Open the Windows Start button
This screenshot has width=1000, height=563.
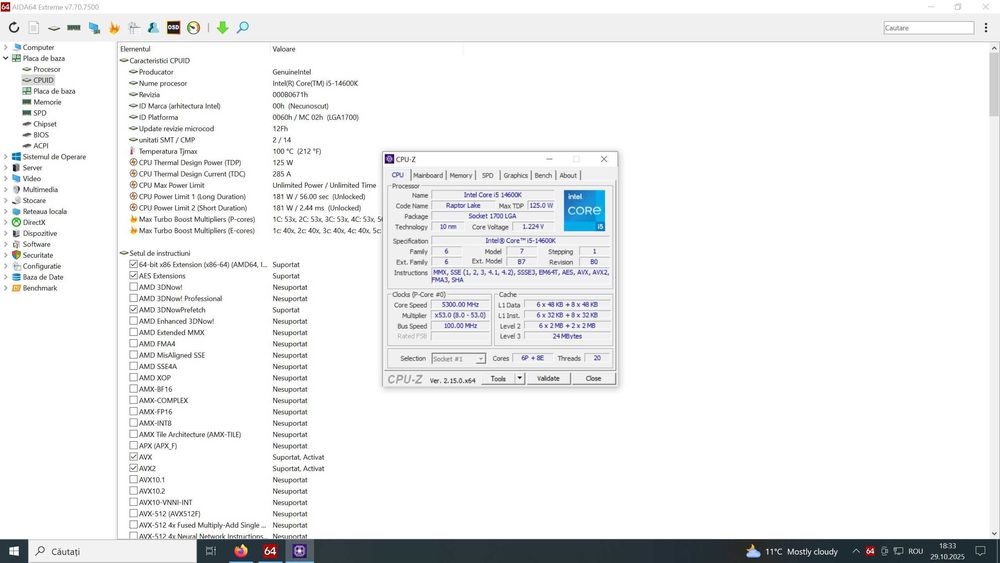pyautogui.click(x=14, y=551)
